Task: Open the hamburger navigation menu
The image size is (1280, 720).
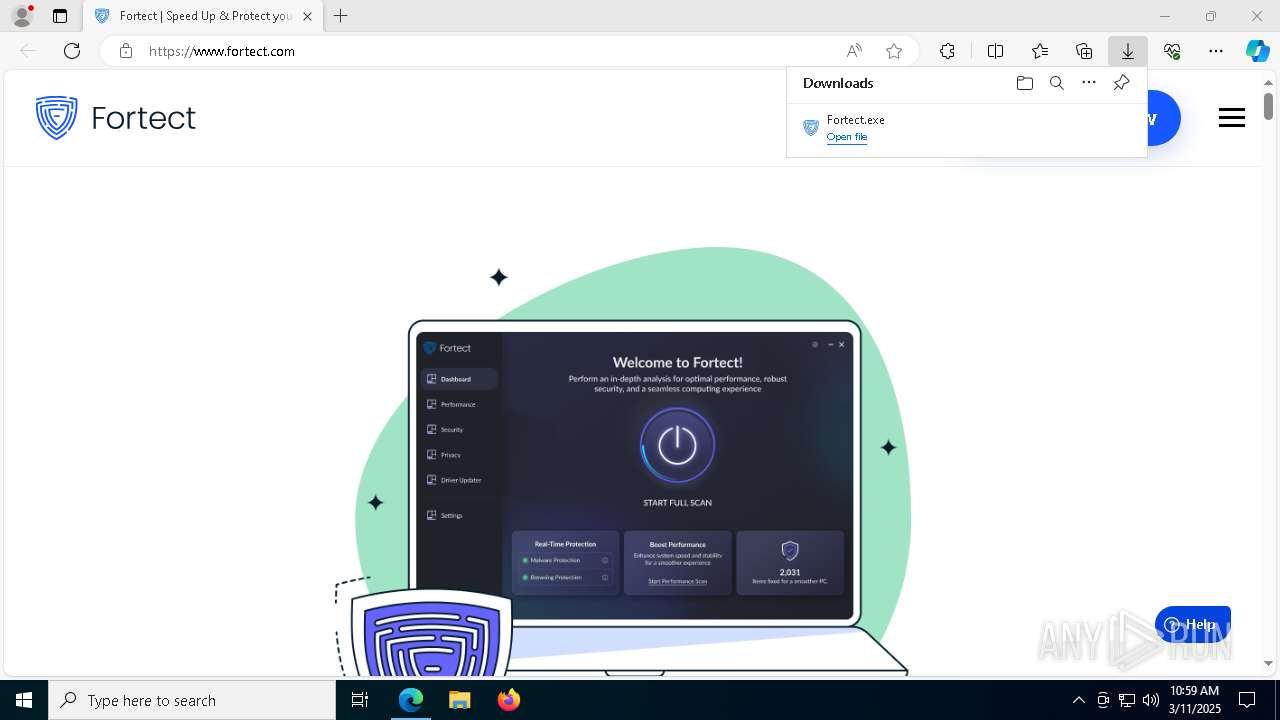Action: (1232, 118)
